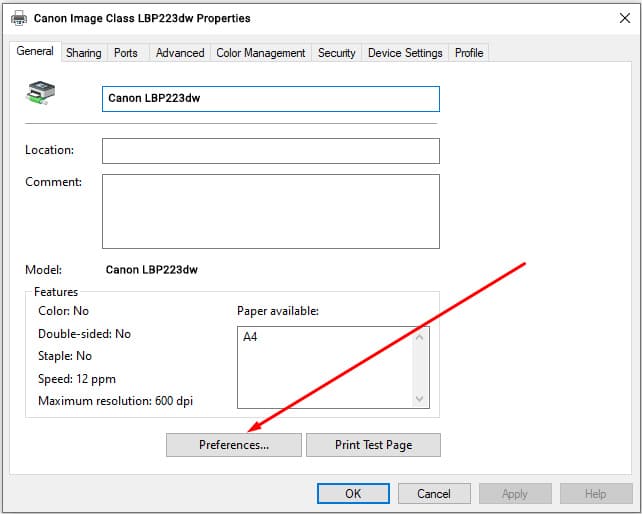Screen dimensions: 642x514
Task: Click the window title 'Canon Image Class LBP223dw Properties'
Action: [142, 18]
